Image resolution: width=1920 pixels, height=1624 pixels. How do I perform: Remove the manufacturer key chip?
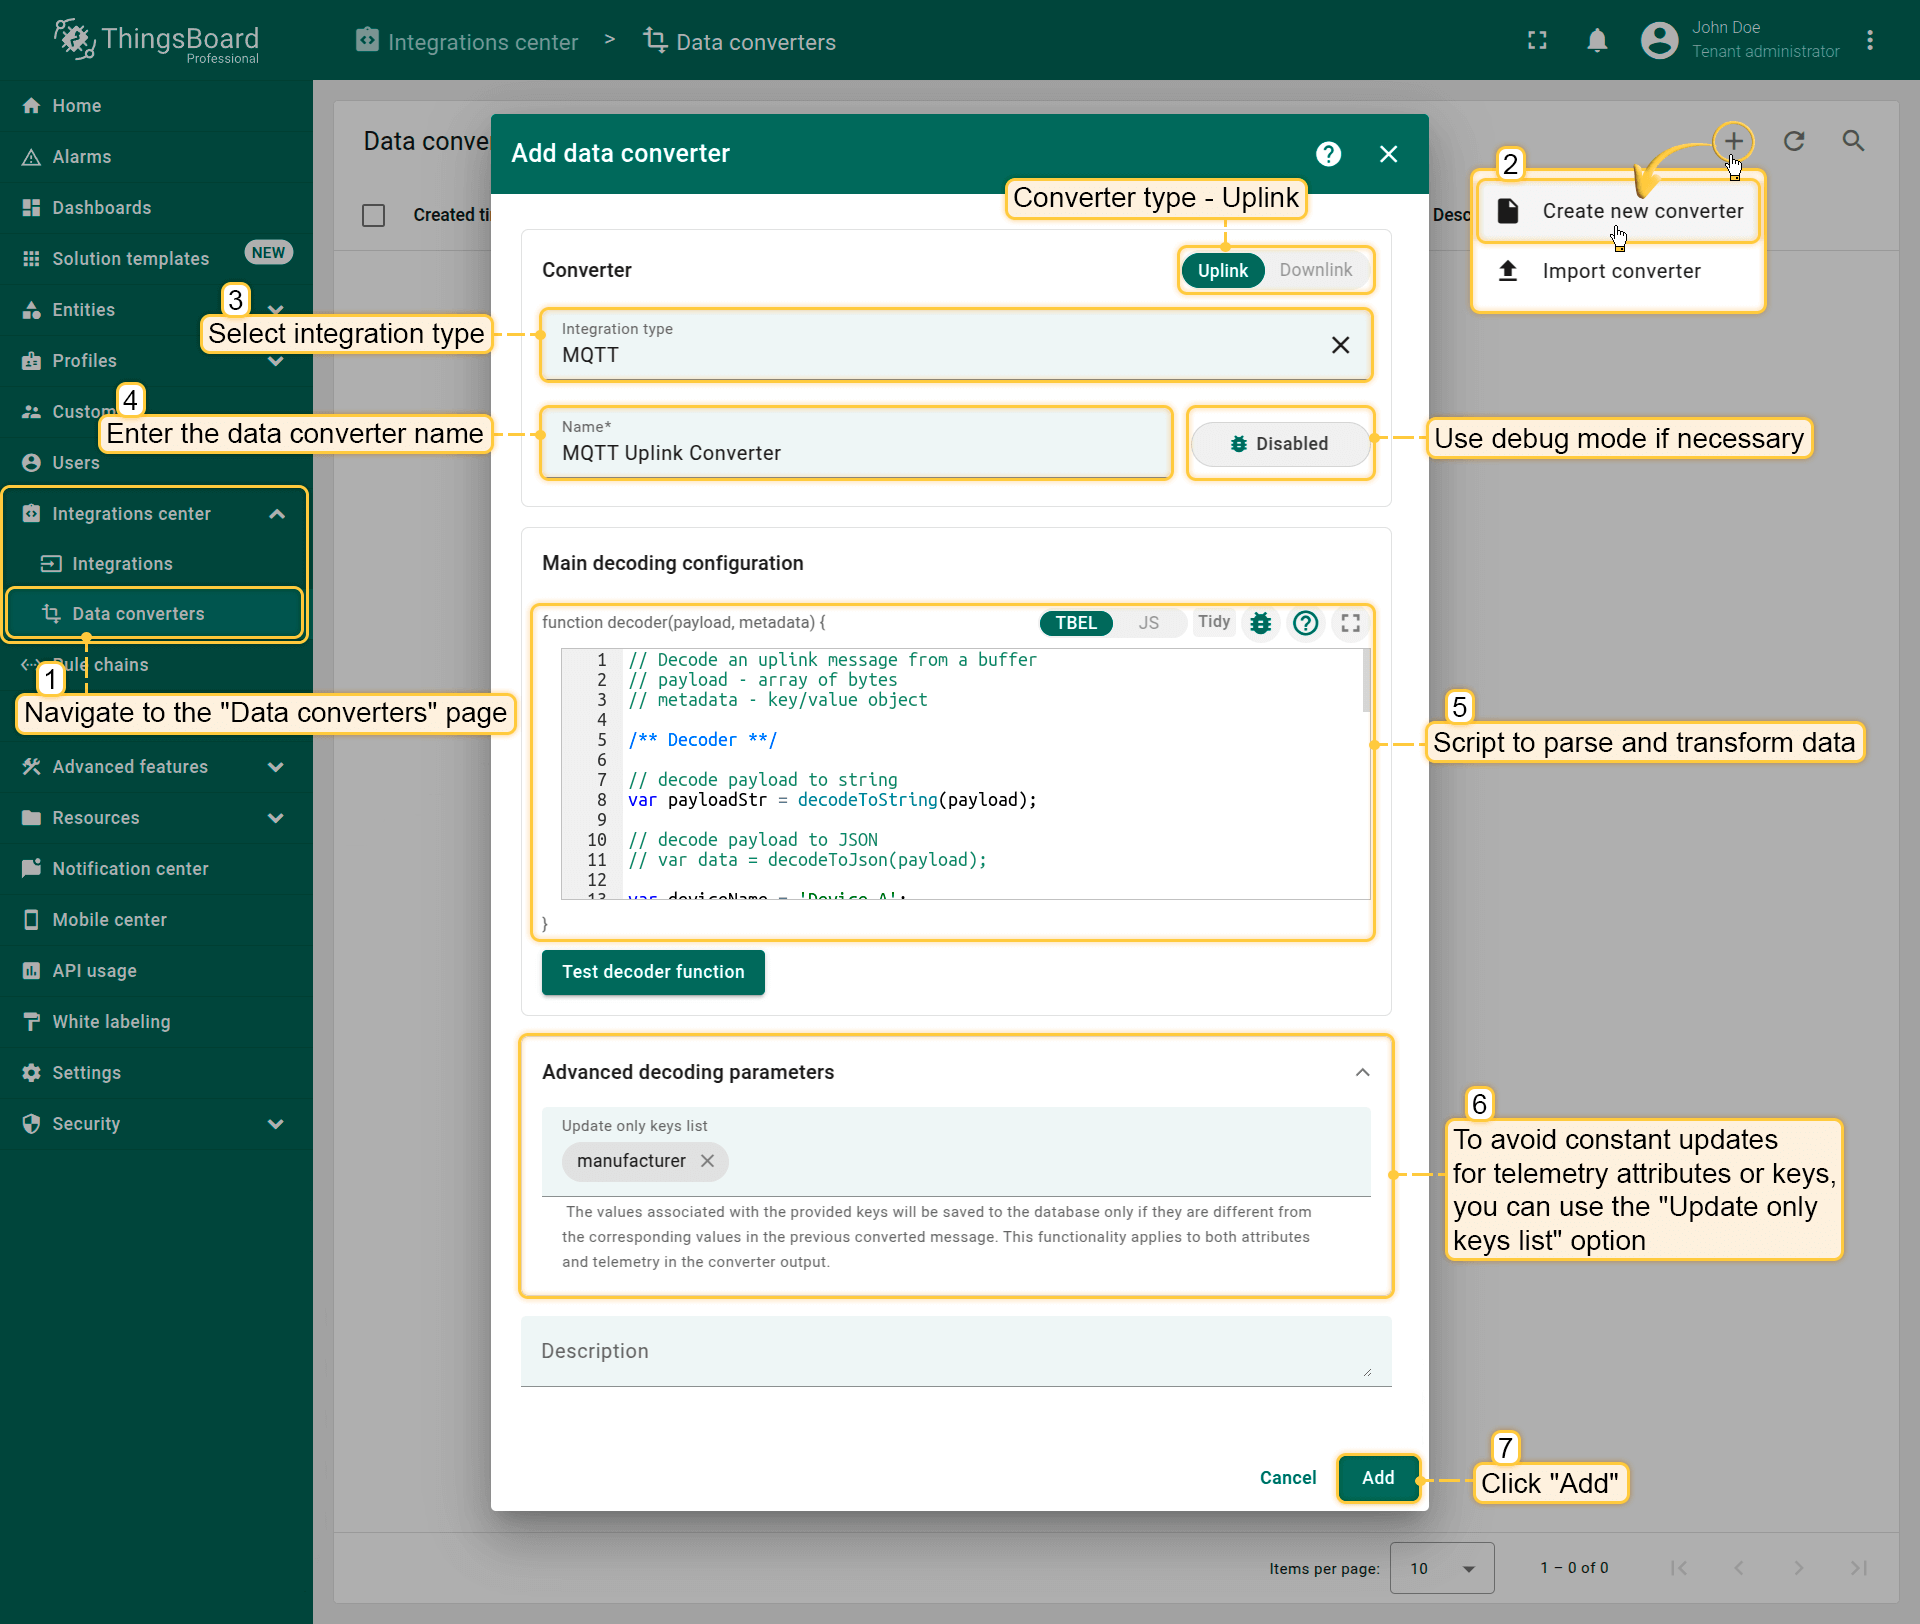point(707,1161)
